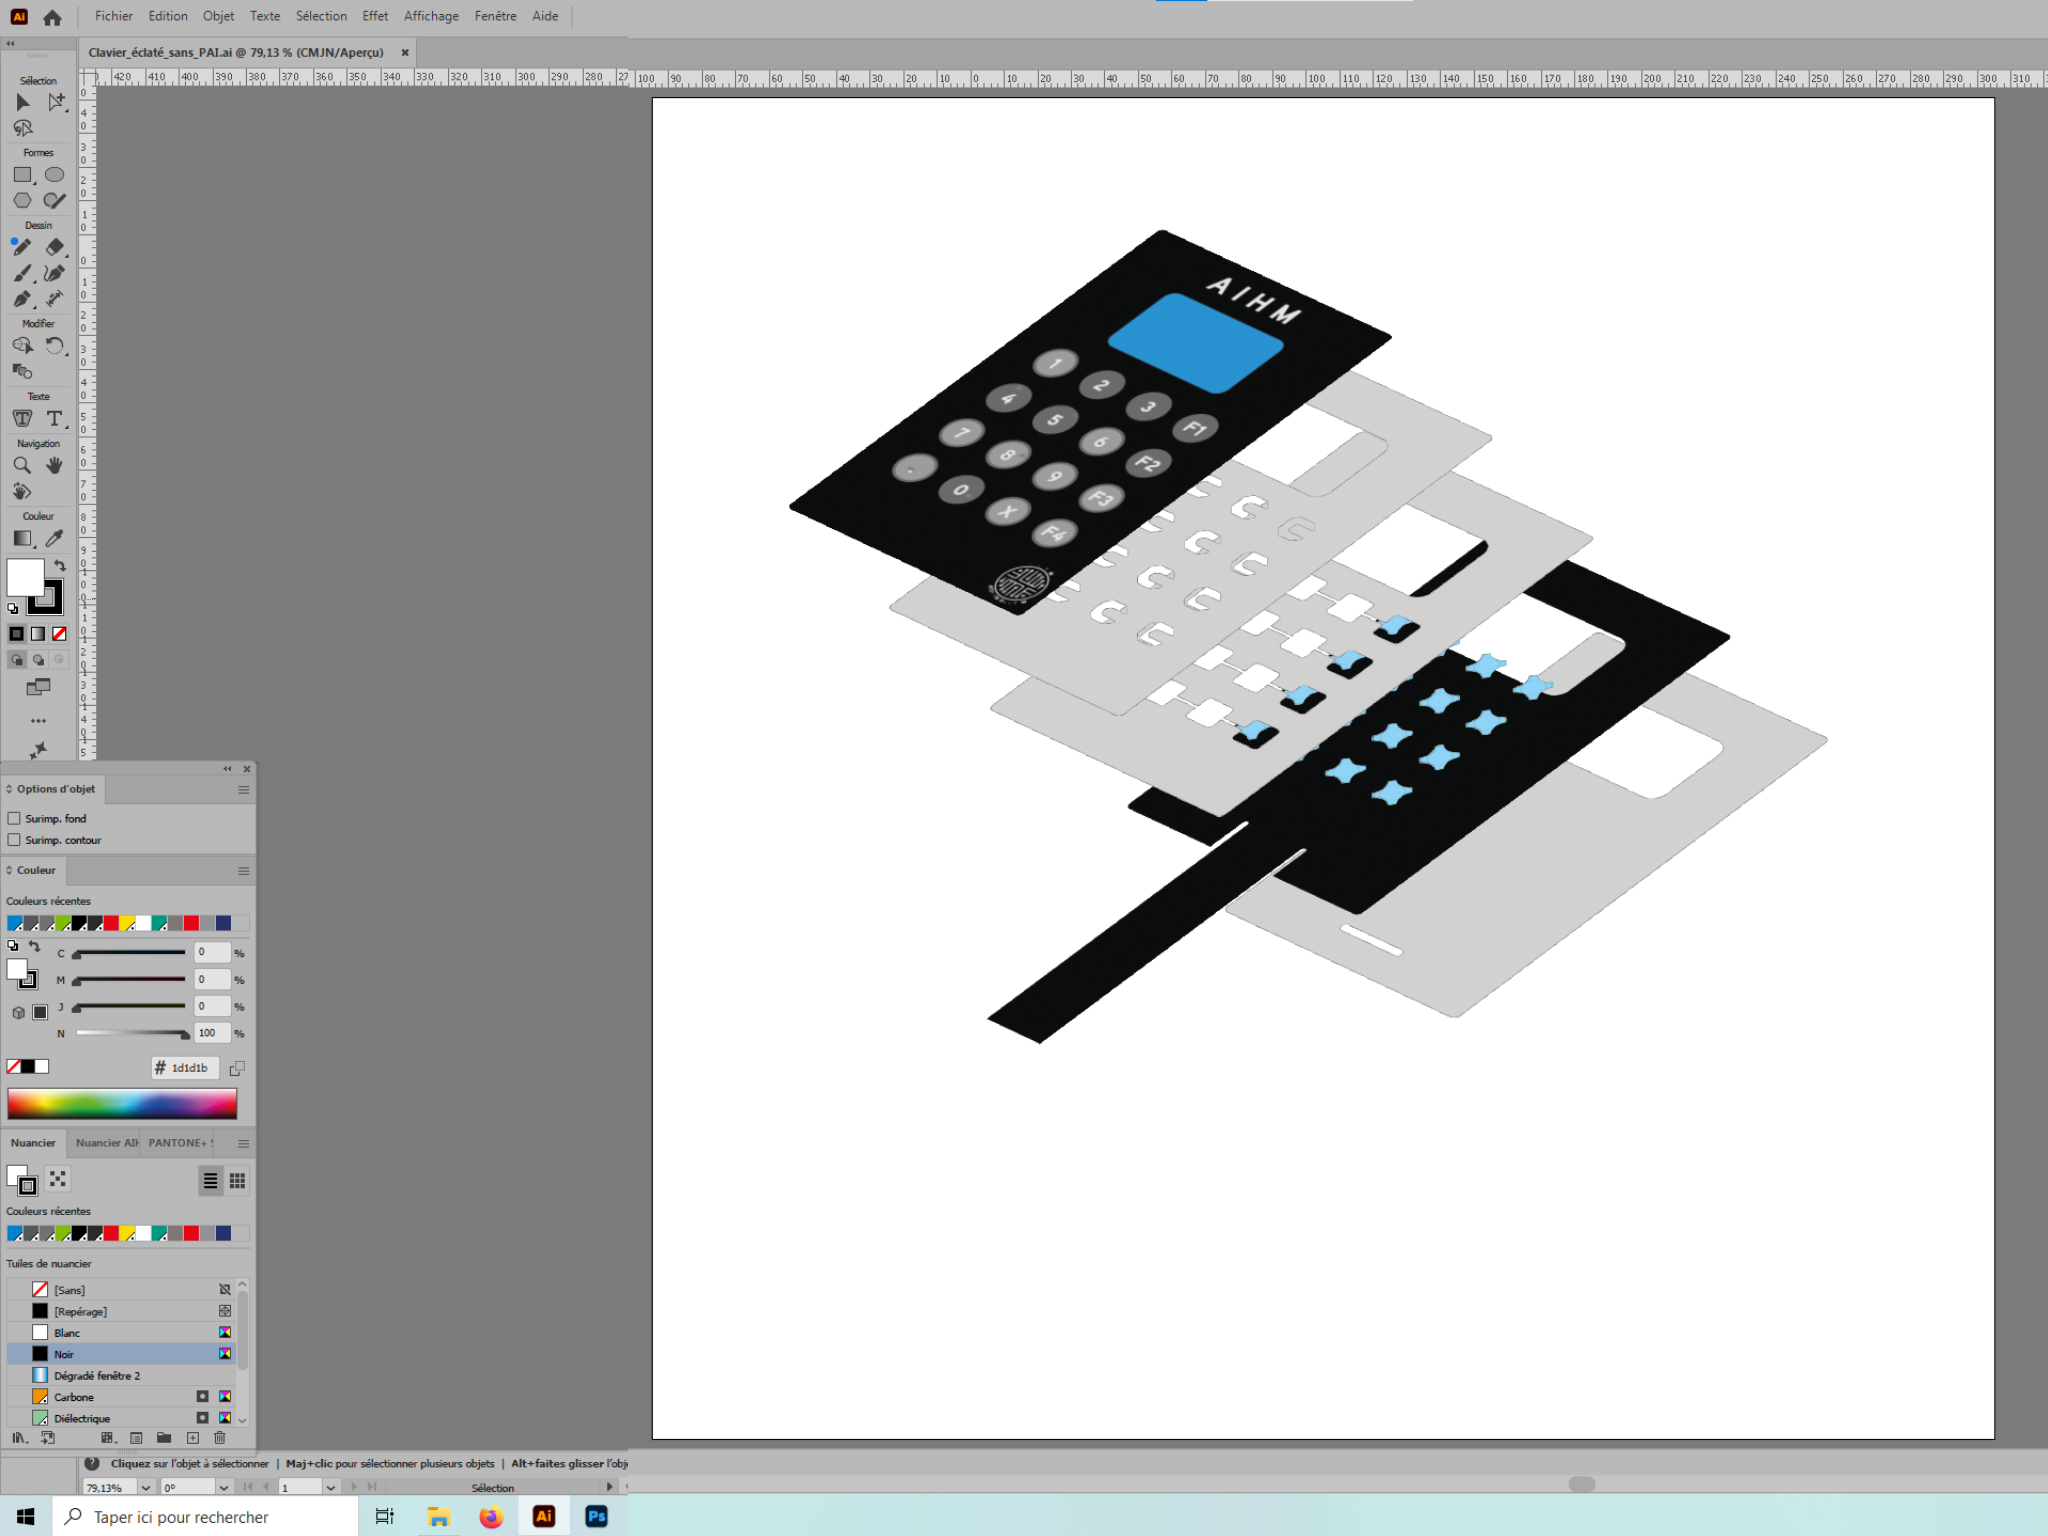Viewport: 2048px width, 1536px height.
Task: Open Photoshop from the taskbar
Action: coord(596,1517)
